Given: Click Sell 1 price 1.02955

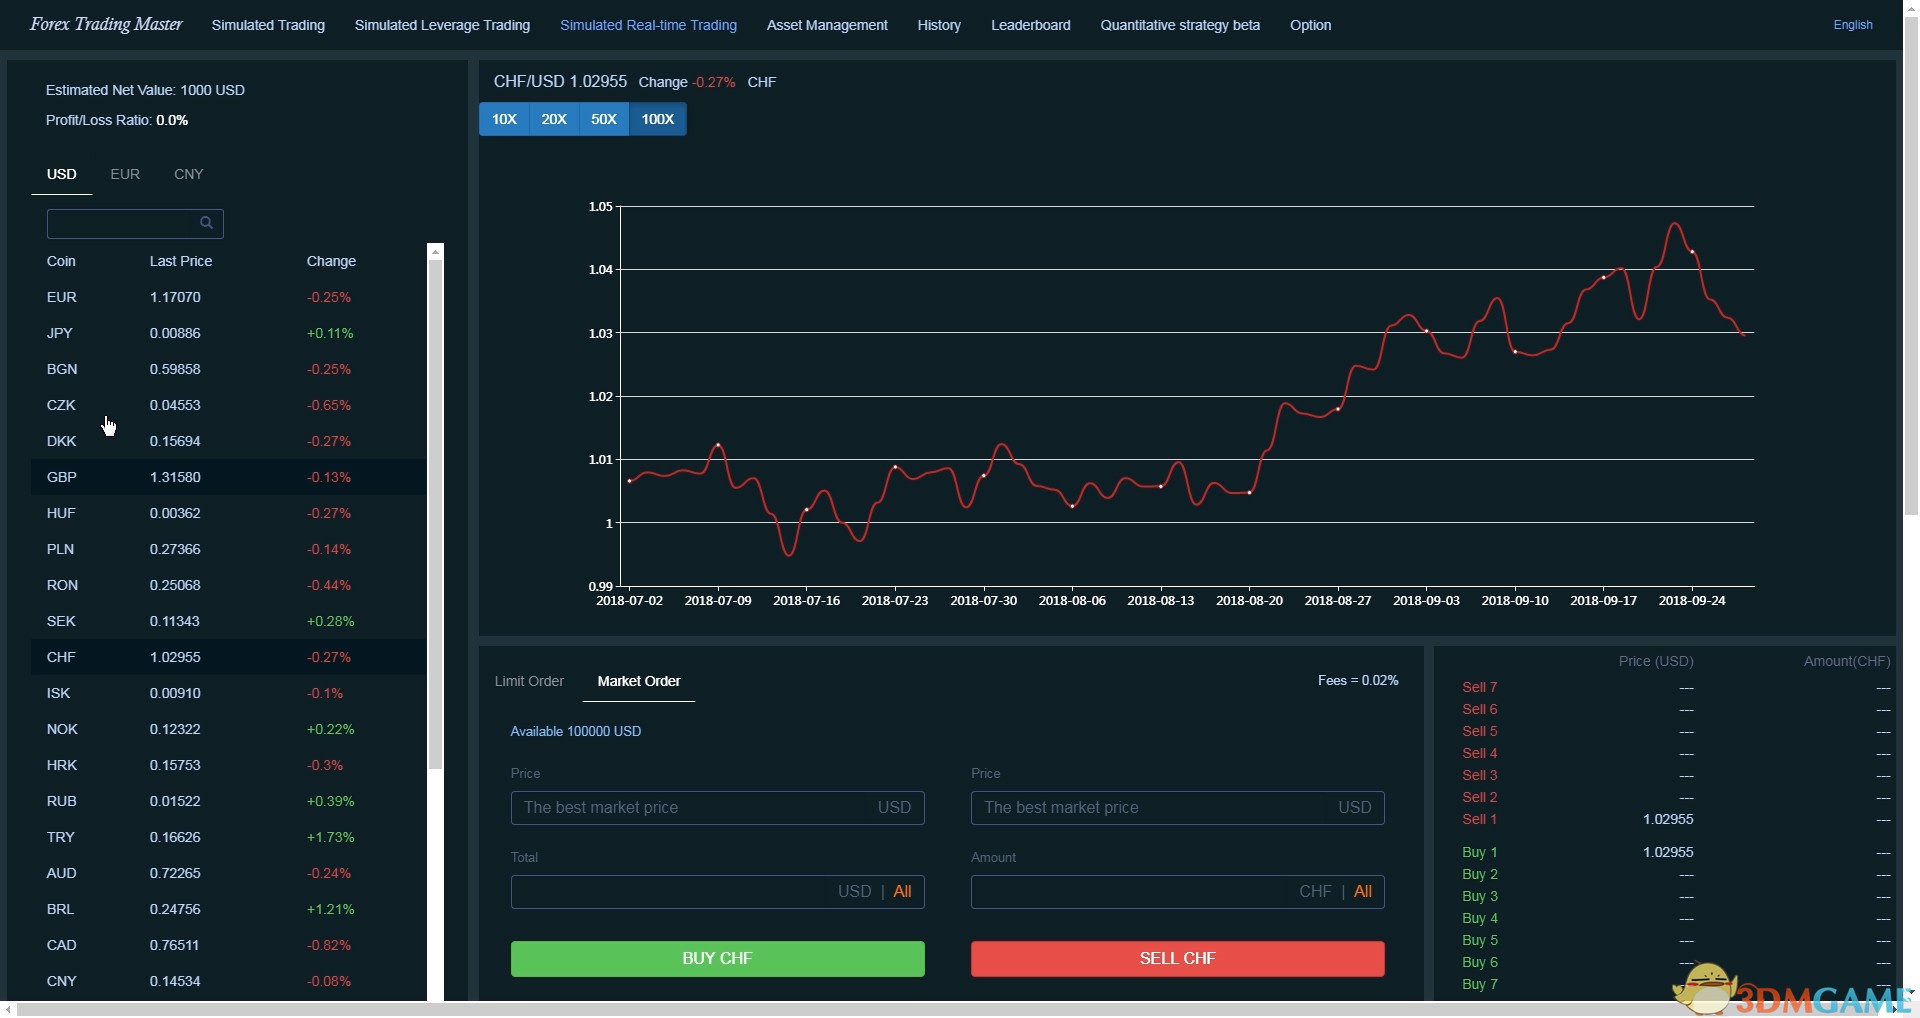Looking at the screenshot, I should coord(1667,819).
